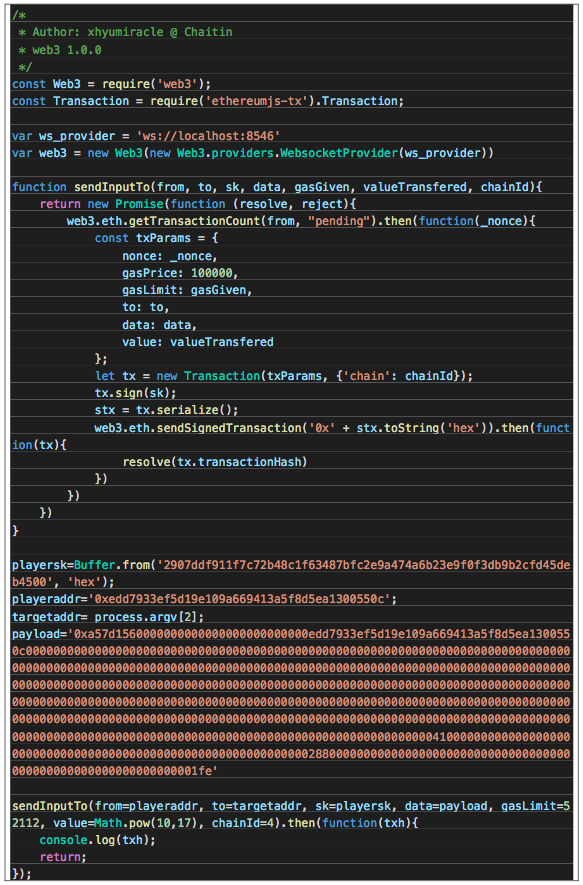This screenshot has width=583, height=885.
Task: Click the gasPrice value 100000
Action: 212,273
